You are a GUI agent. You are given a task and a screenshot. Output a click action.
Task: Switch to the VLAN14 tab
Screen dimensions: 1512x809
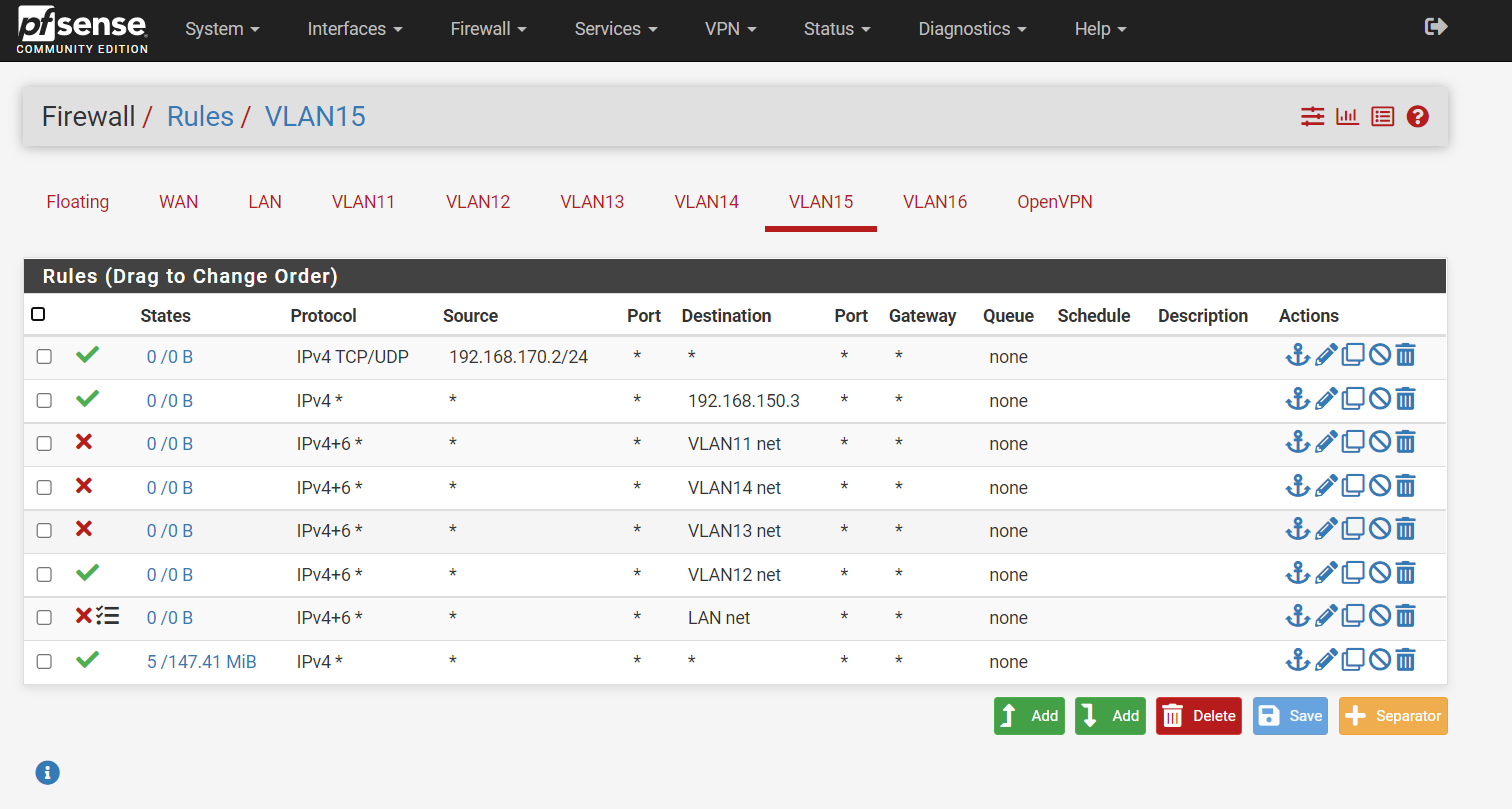tap(707, 202)
